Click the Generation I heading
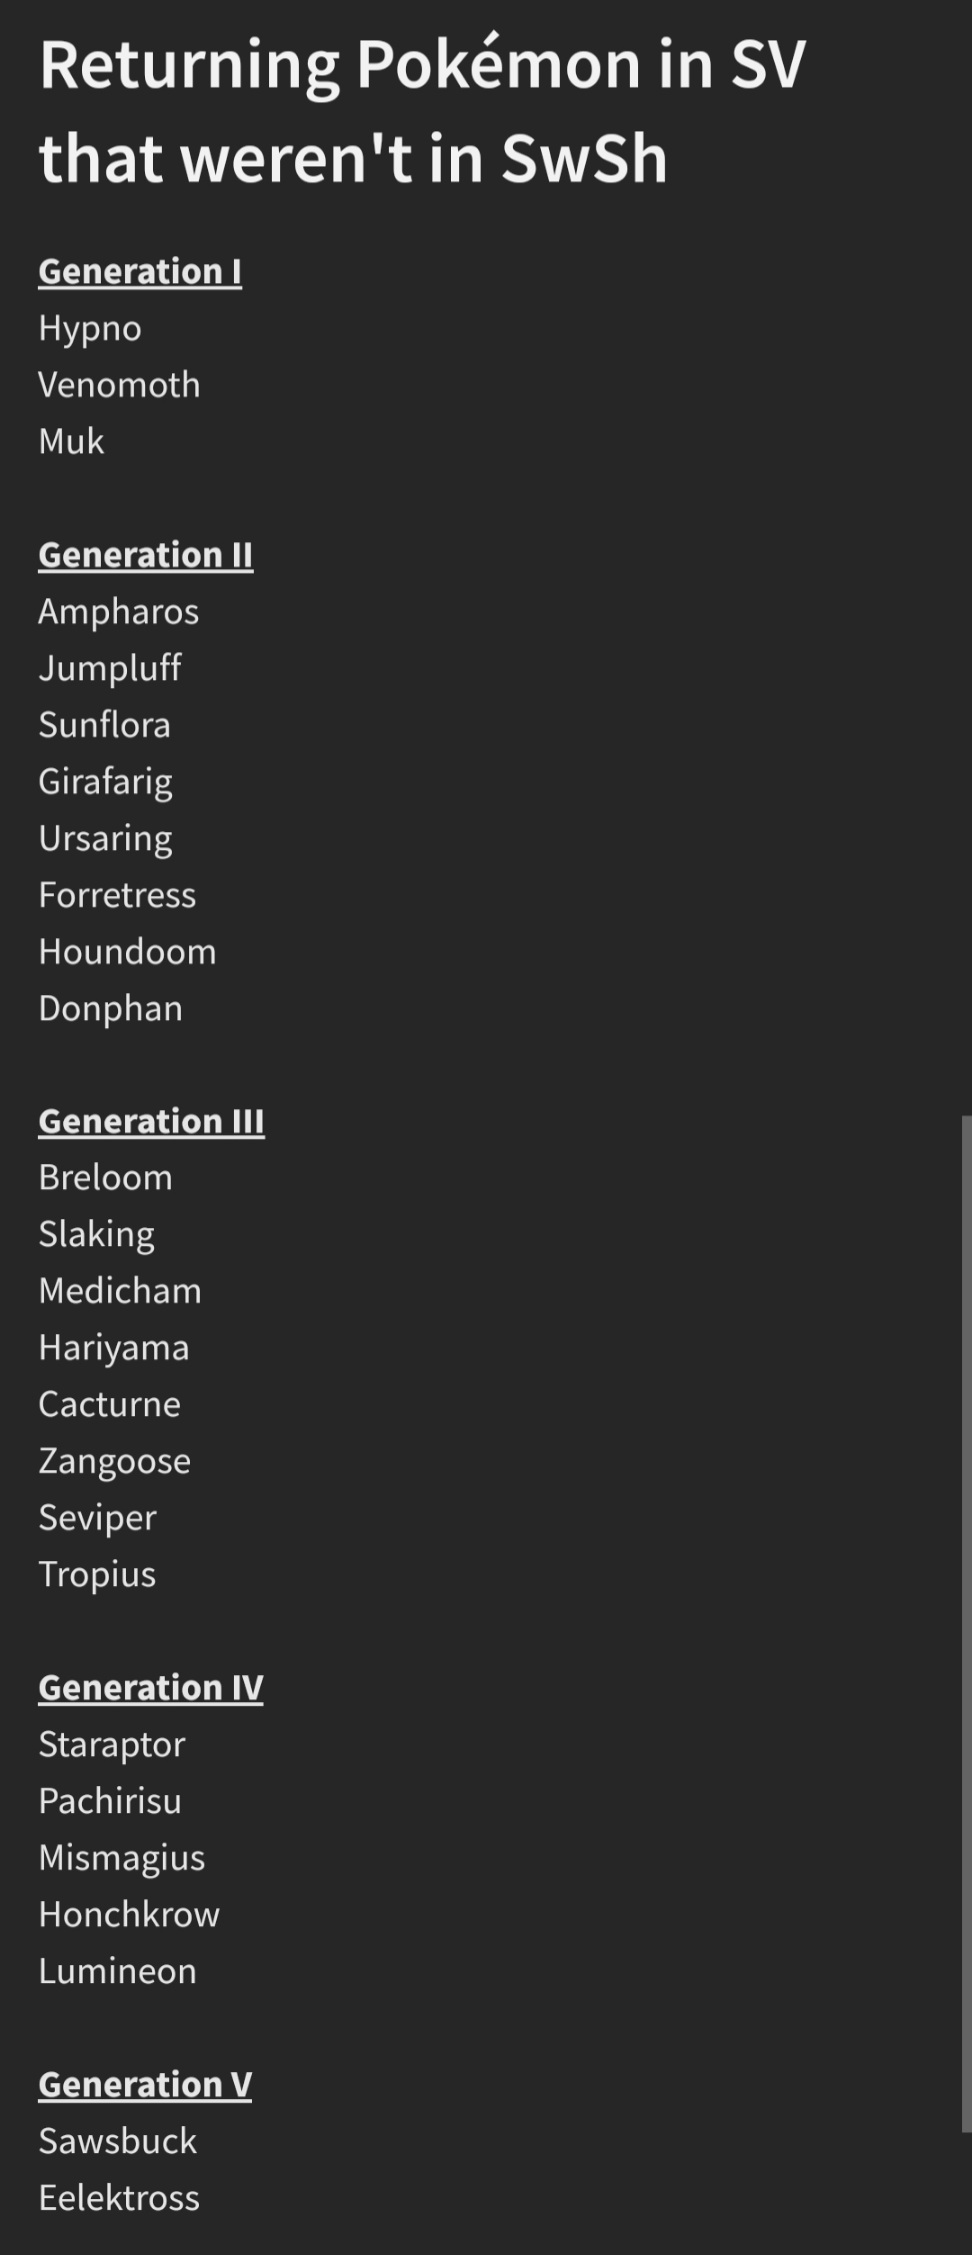This screenshot has height=2255, width=972. [140, 271]
